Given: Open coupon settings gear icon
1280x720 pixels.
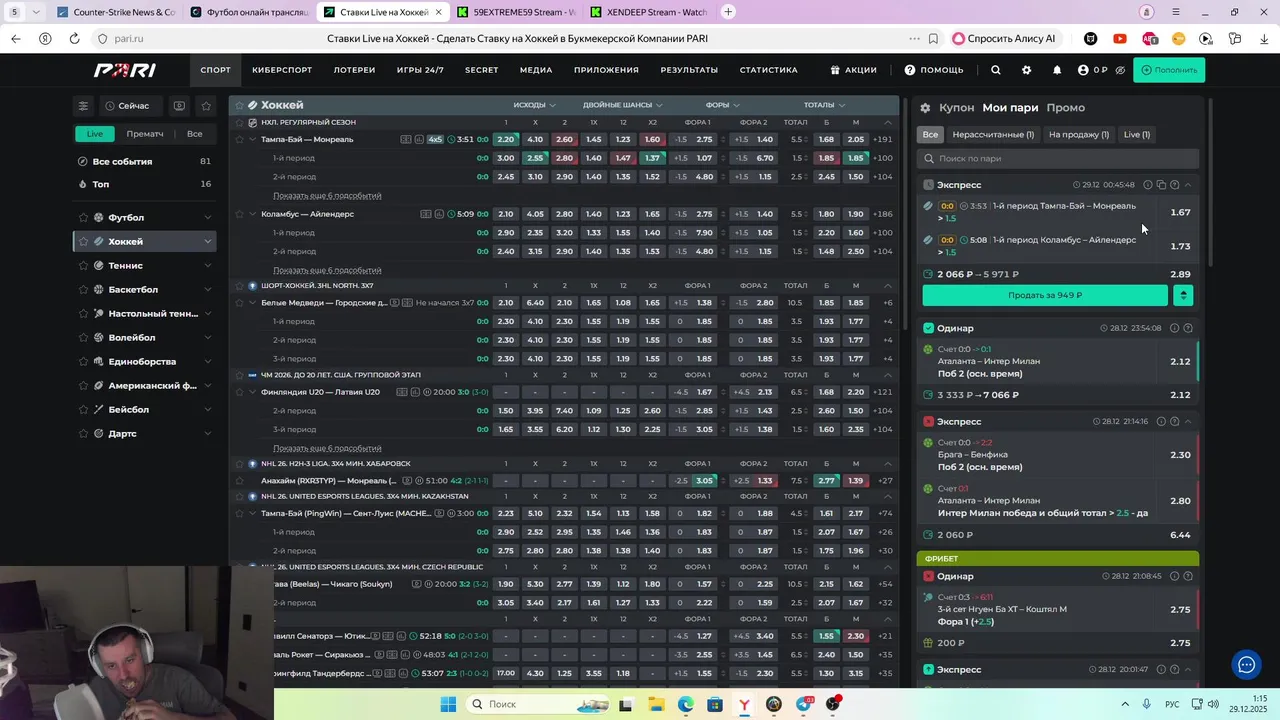Looking at the screenshot, I should pyautogui.click(x=925, y=108).
